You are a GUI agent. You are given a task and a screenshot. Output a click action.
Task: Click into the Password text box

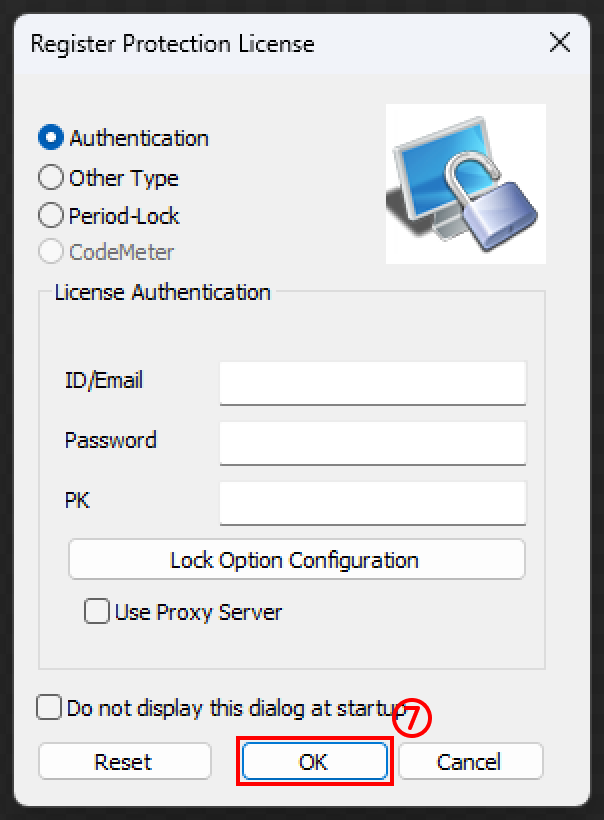pos(373,443)
